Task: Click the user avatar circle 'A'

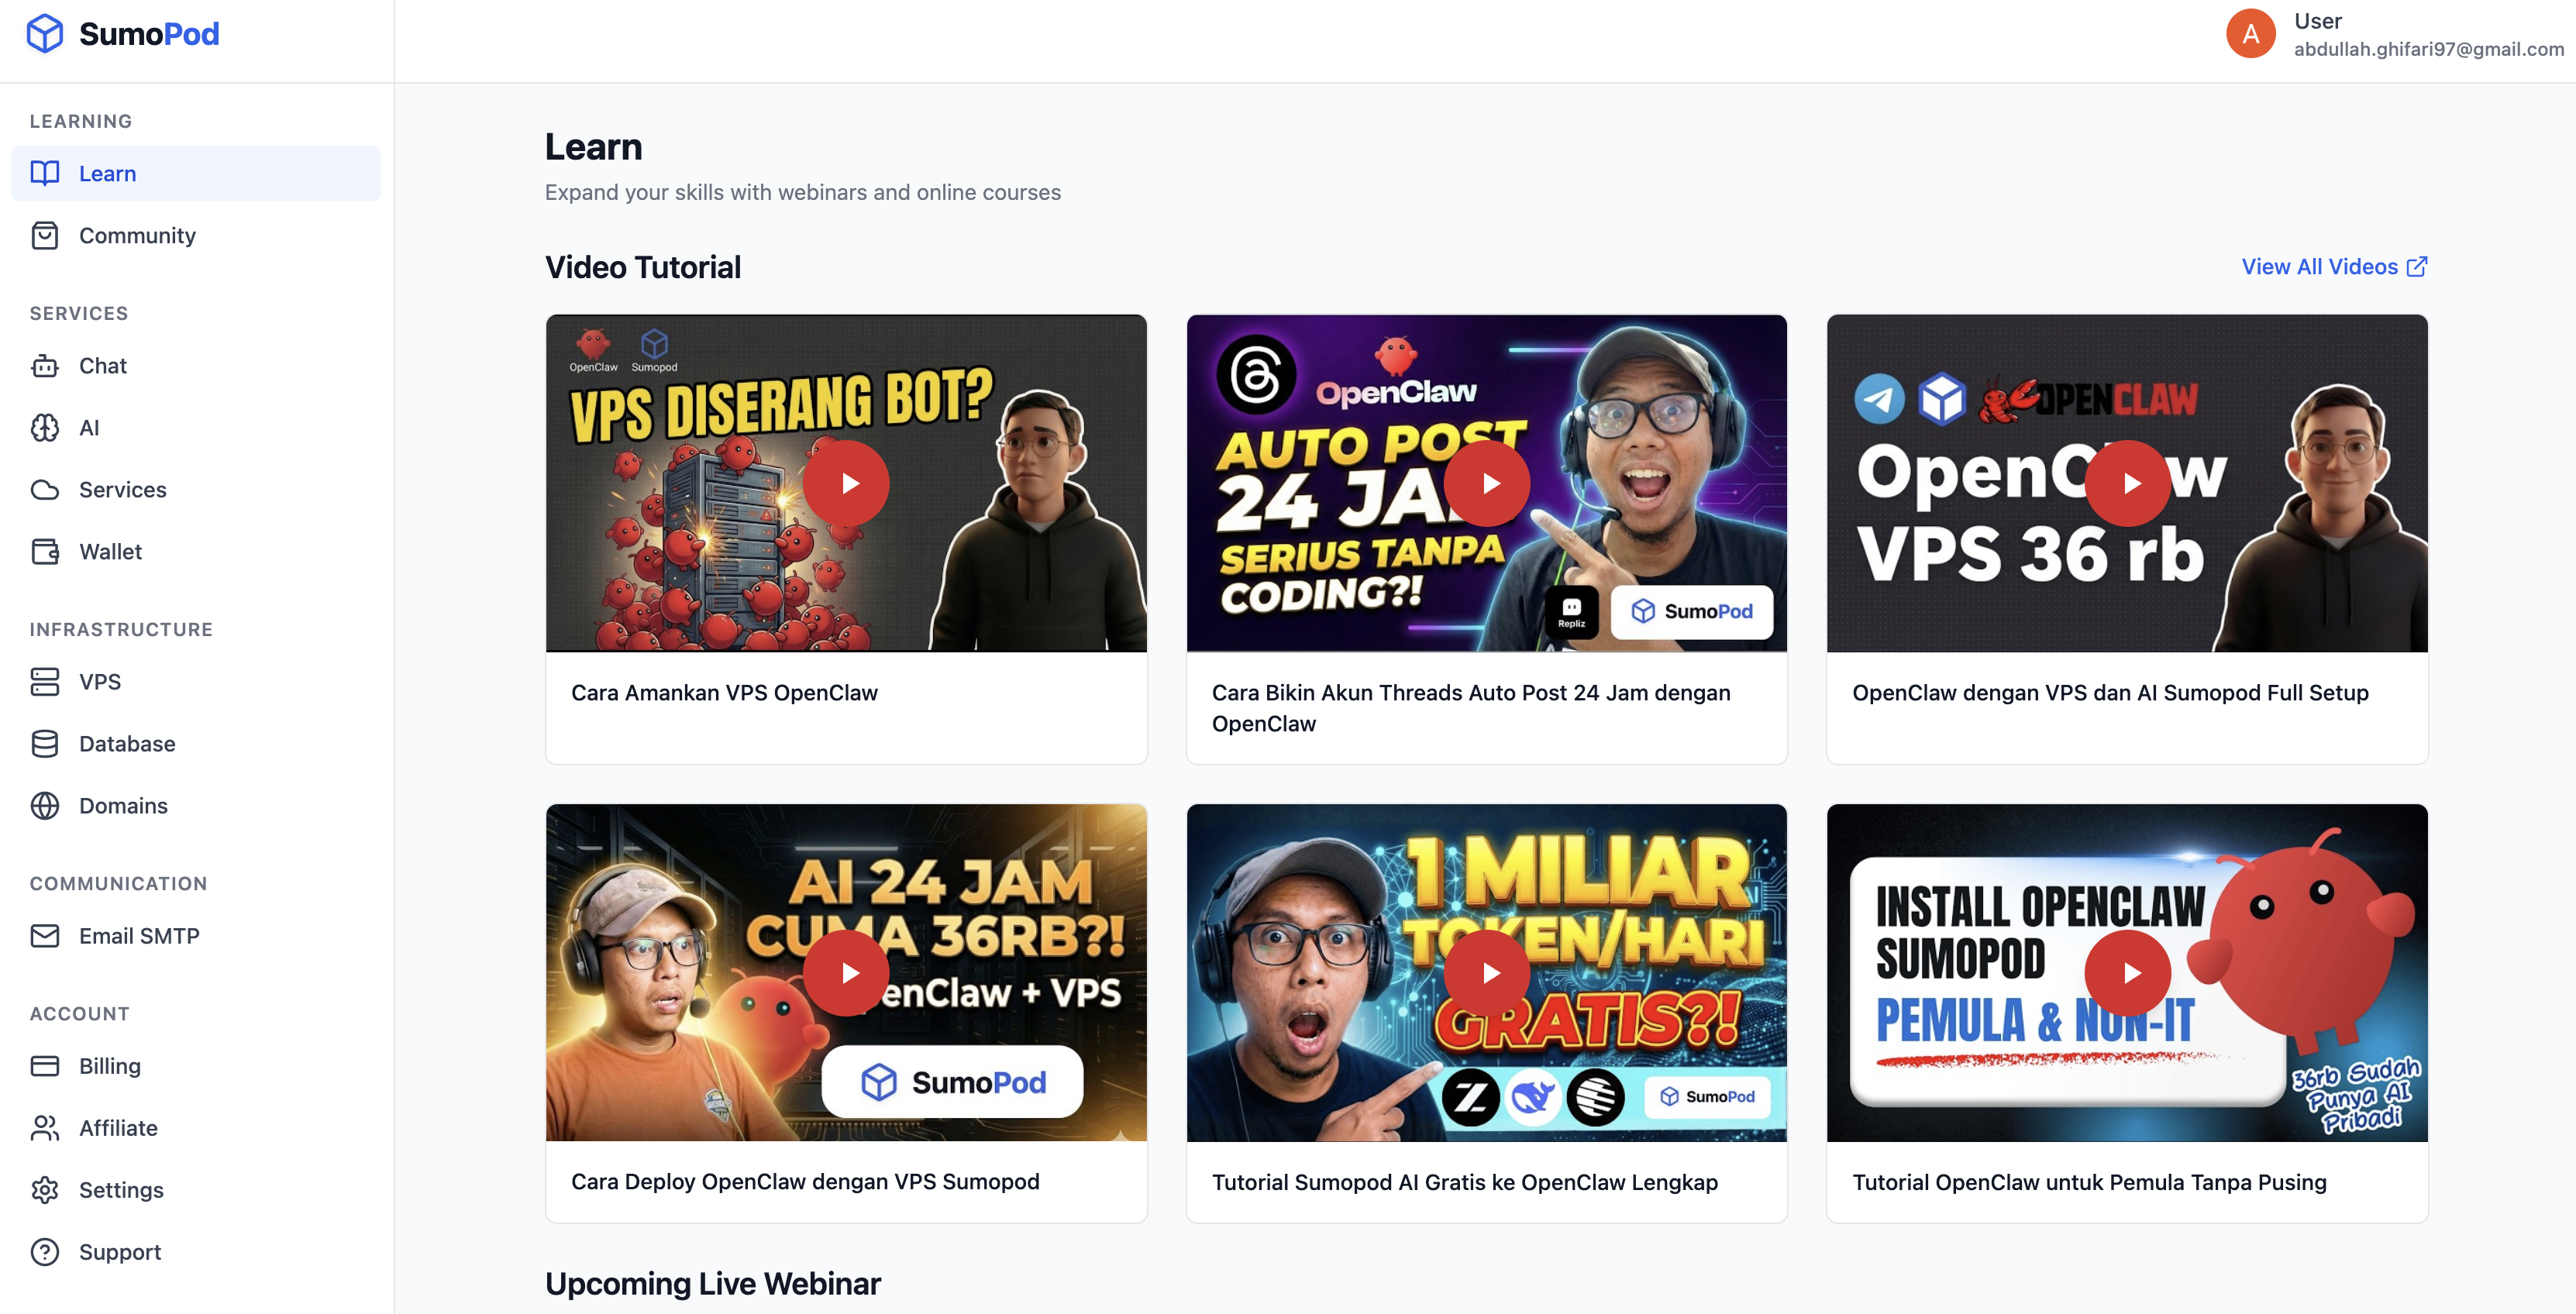Action: pyautogui.click(x=2250, y=34)
